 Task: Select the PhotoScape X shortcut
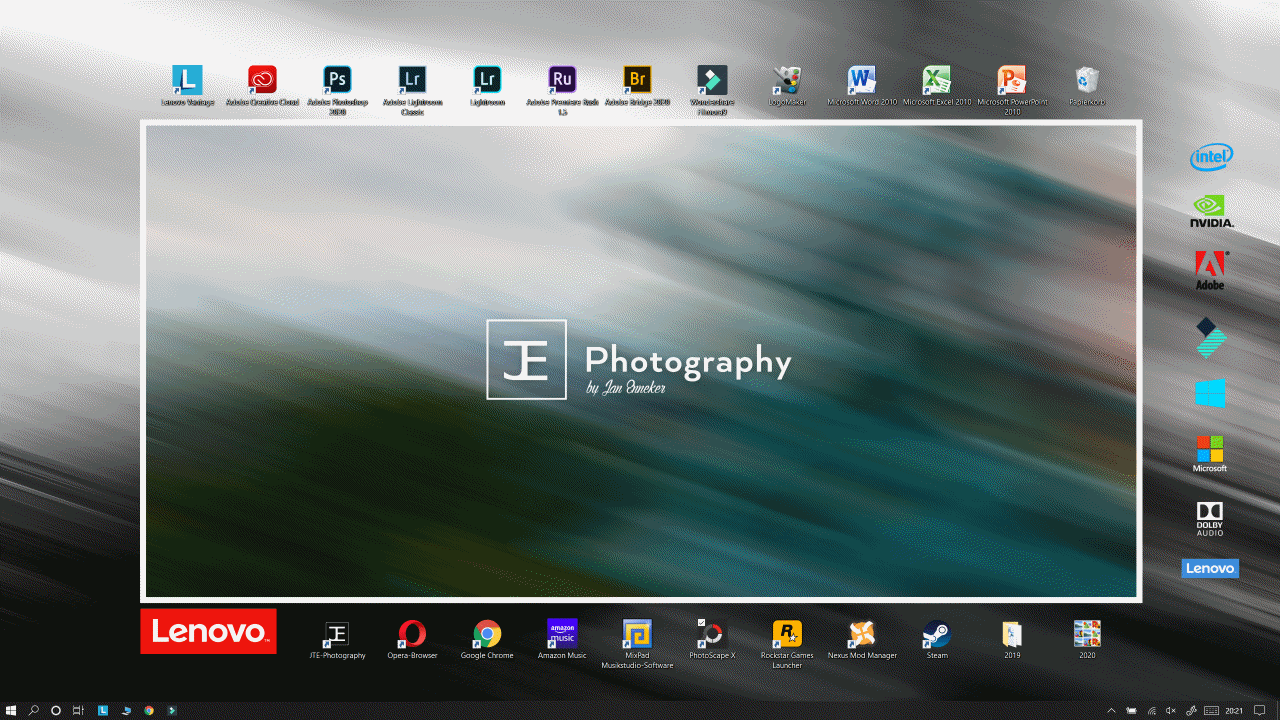click(x=712, y=640)
